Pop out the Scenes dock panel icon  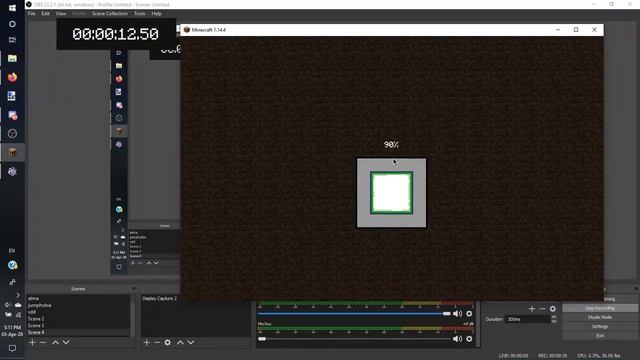(x=133, y=289)
